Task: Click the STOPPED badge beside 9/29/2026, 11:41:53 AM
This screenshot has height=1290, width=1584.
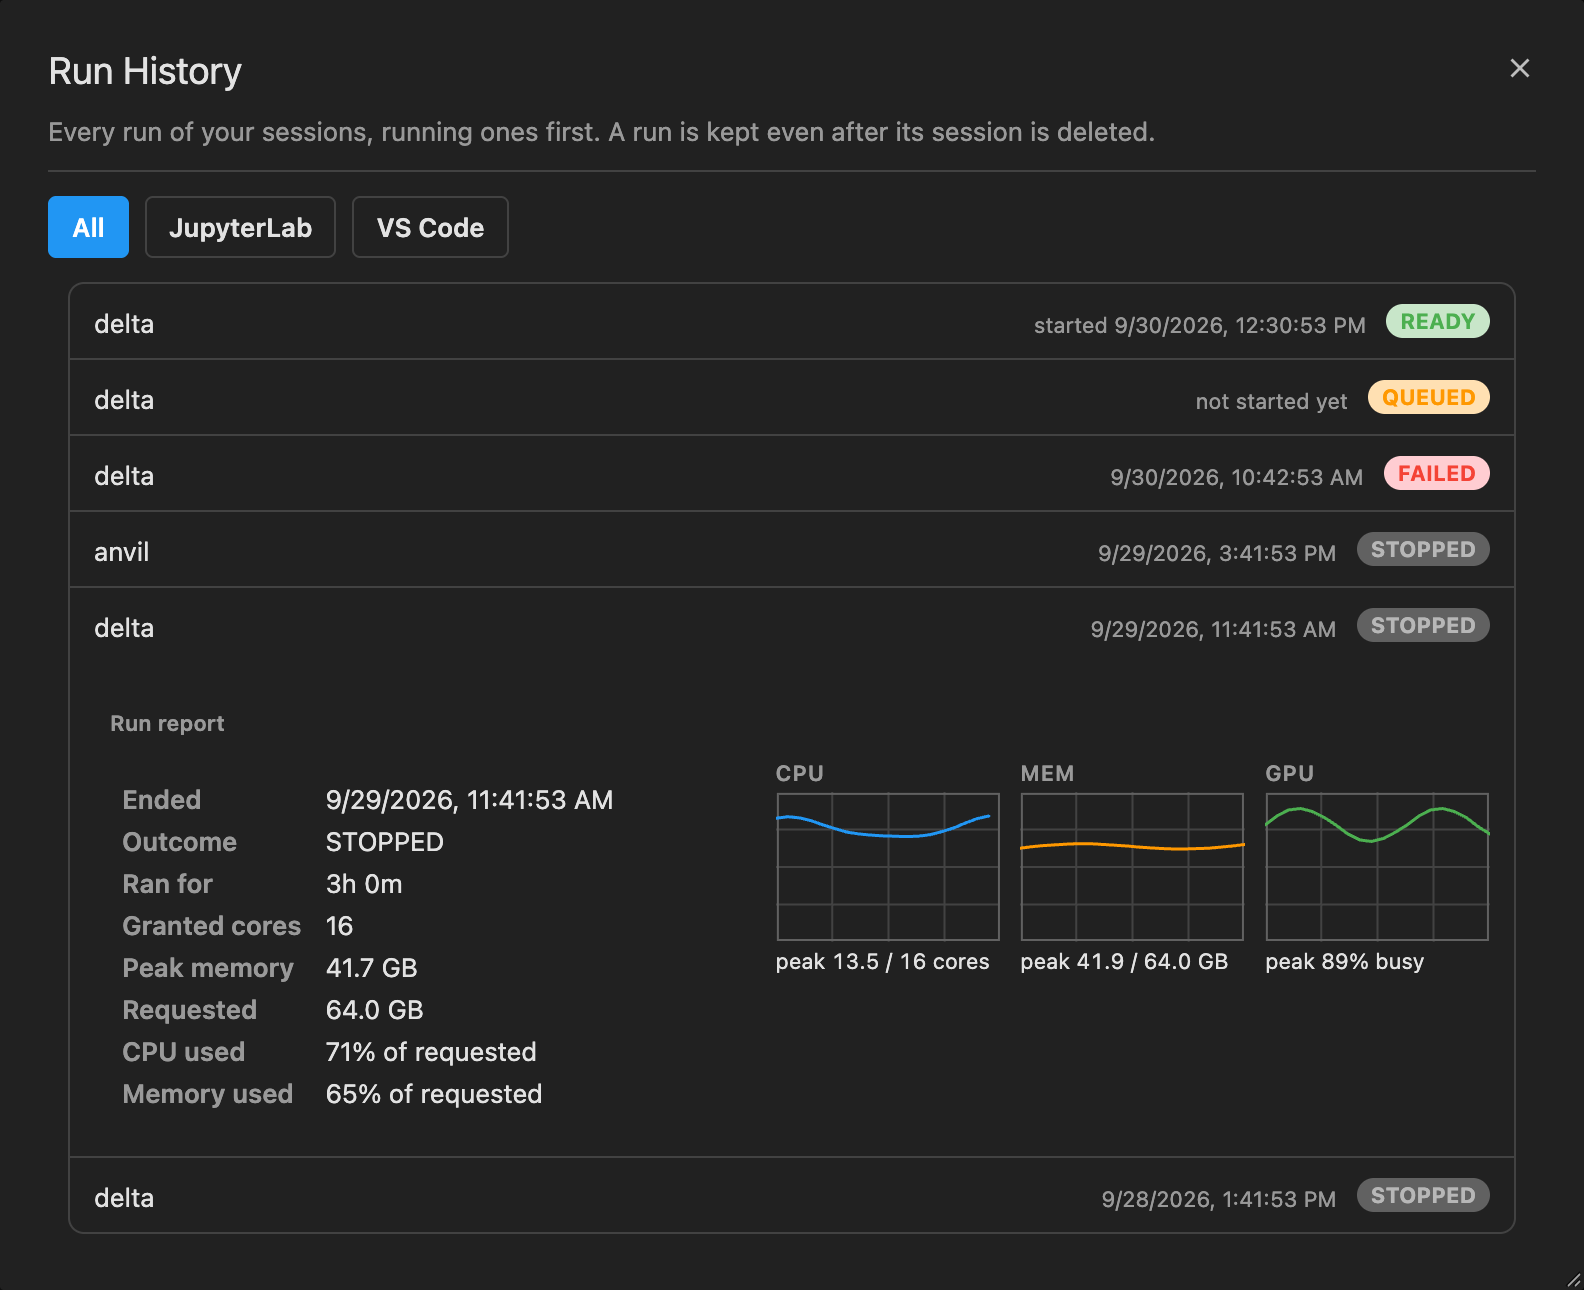Action: [x=1423, y=625]
